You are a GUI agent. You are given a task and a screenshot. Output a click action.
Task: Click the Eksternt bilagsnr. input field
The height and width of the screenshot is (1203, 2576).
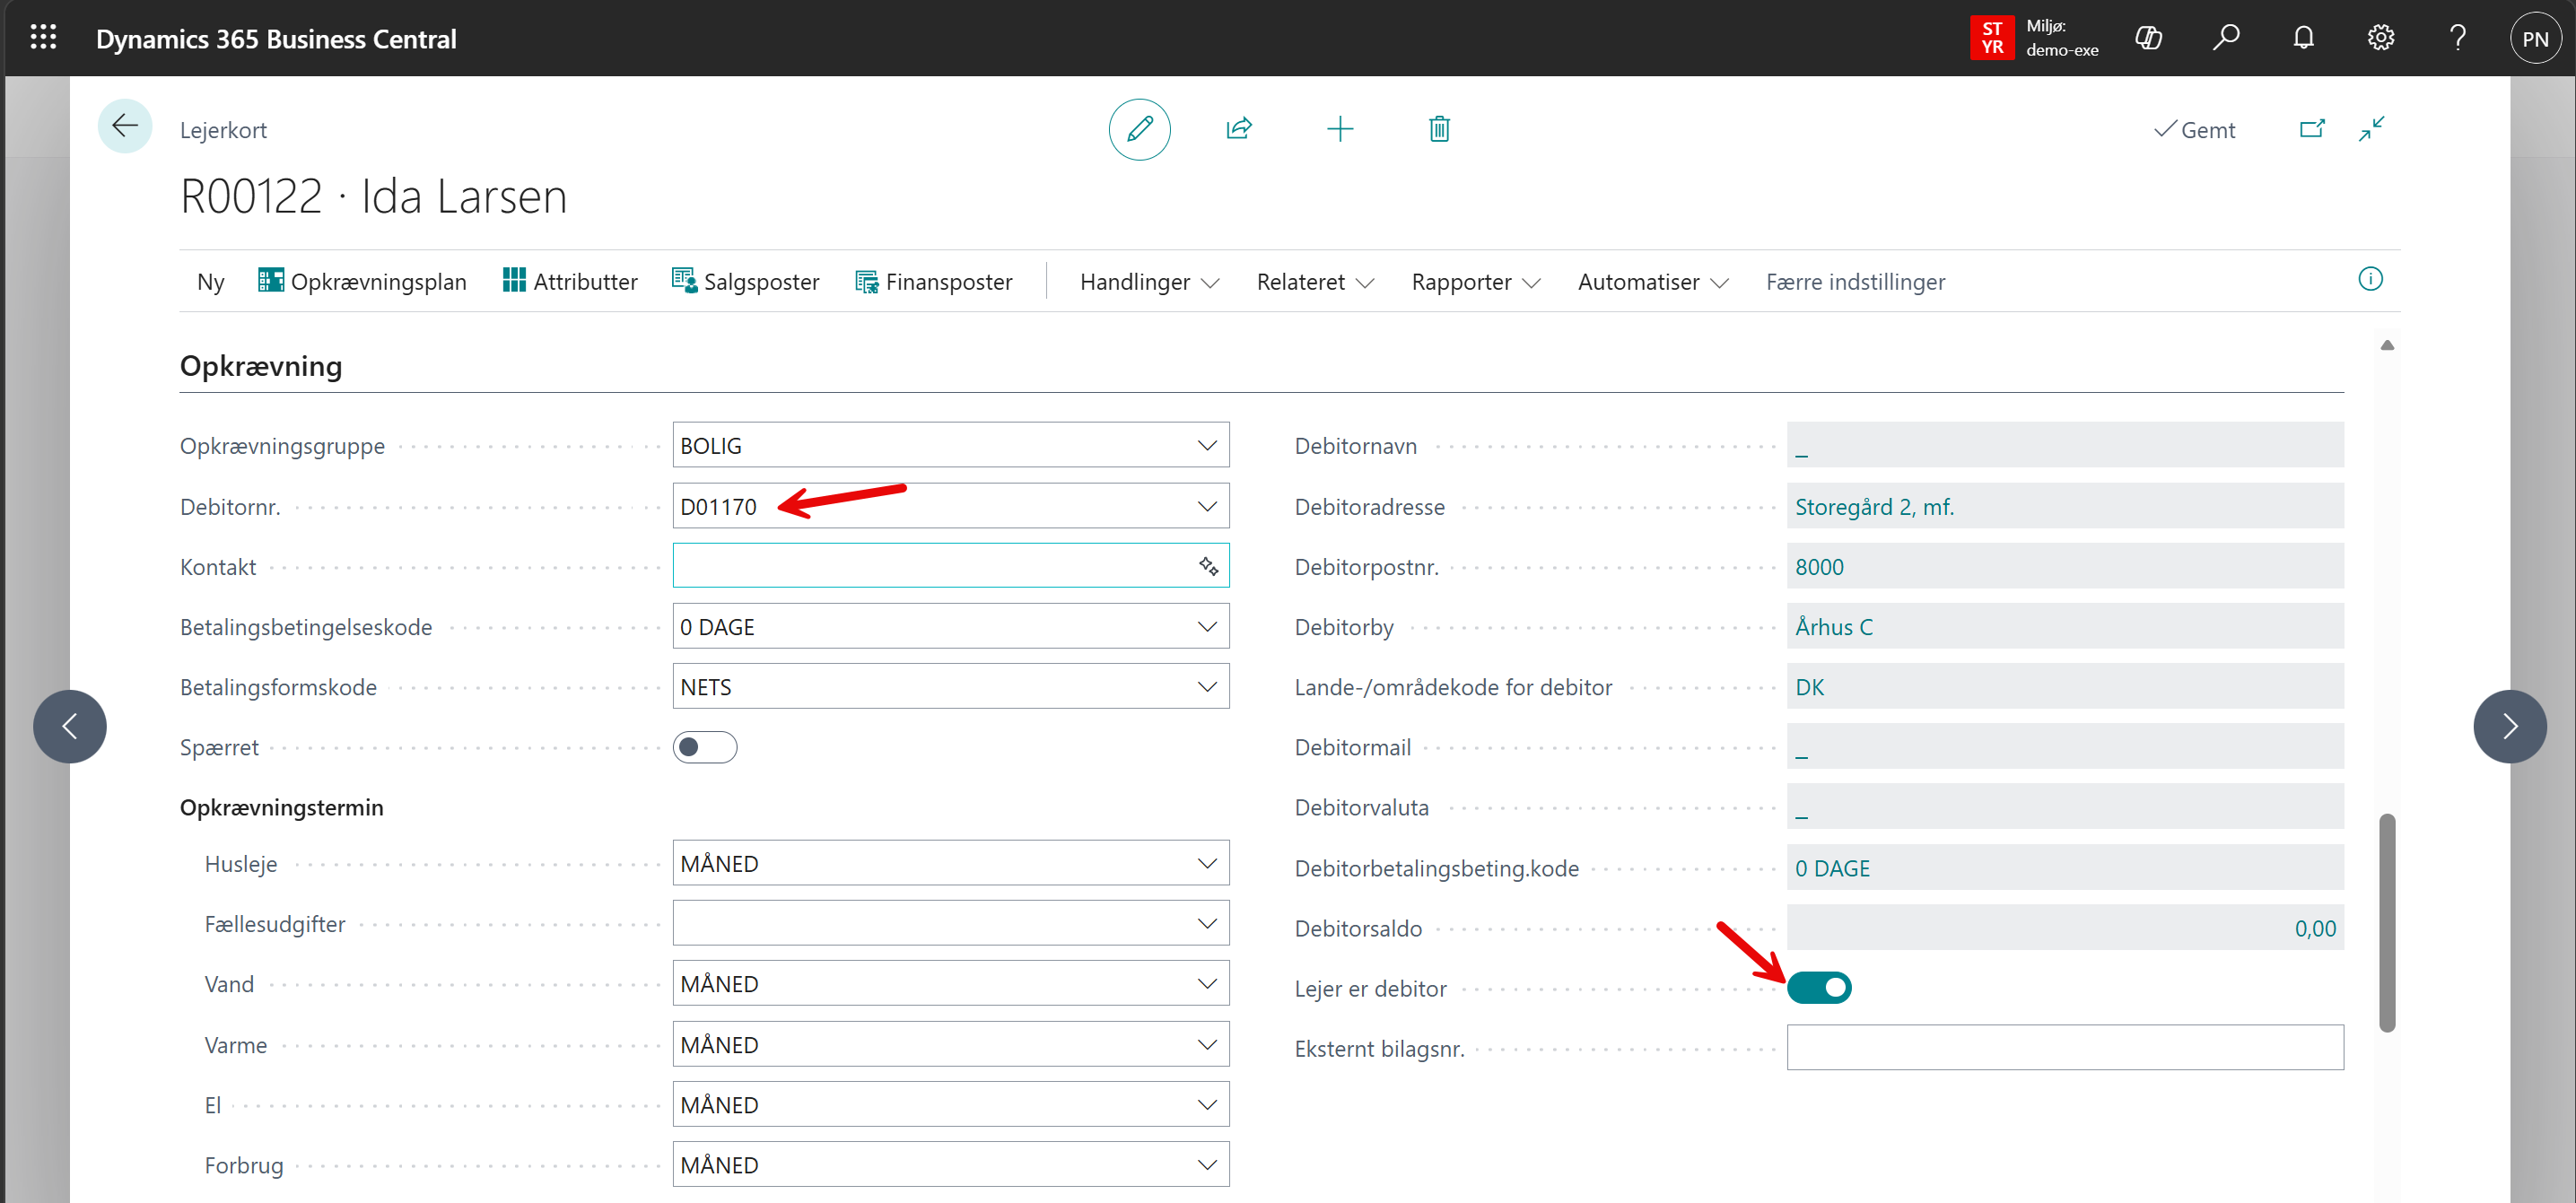coord(2064,1047)
